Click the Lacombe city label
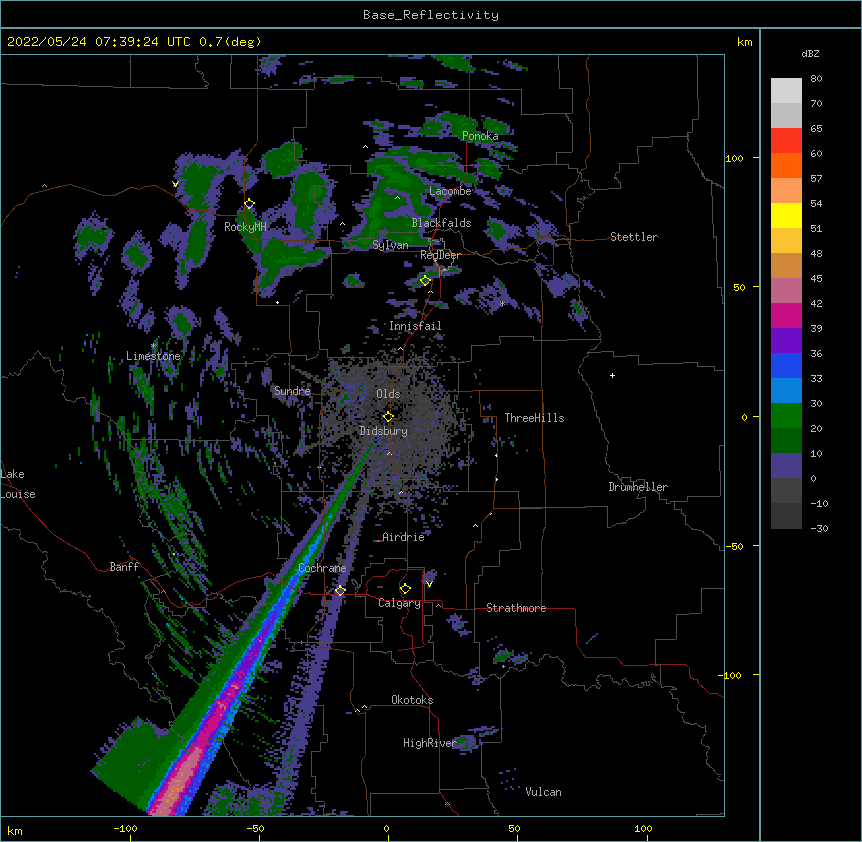This screenshot has width=862, height=842. [450, 191]
